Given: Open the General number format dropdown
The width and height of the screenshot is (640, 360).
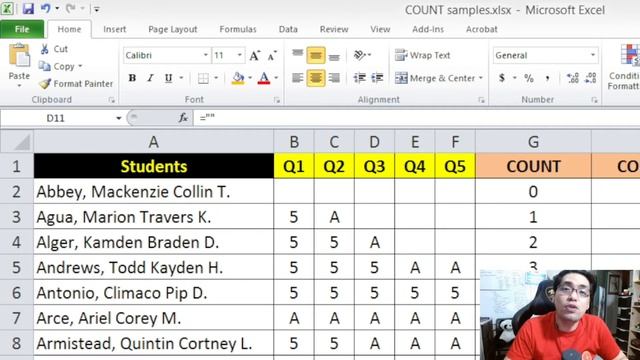Looking at the screenshot, I should tap(593, 55).
